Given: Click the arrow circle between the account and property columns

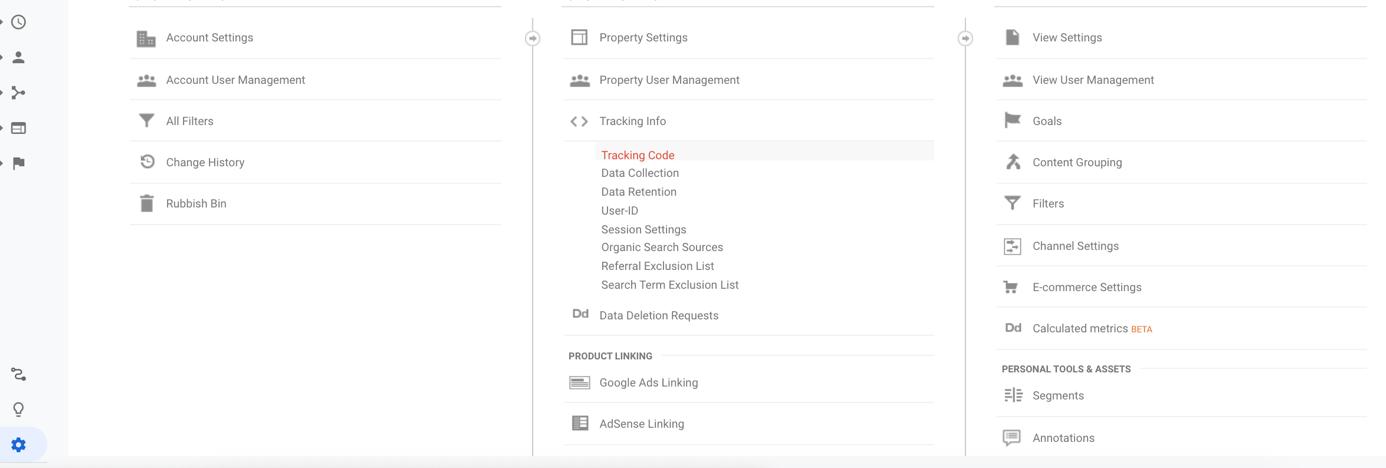Looking at the screenshot, I should click(x=532, y=38).
